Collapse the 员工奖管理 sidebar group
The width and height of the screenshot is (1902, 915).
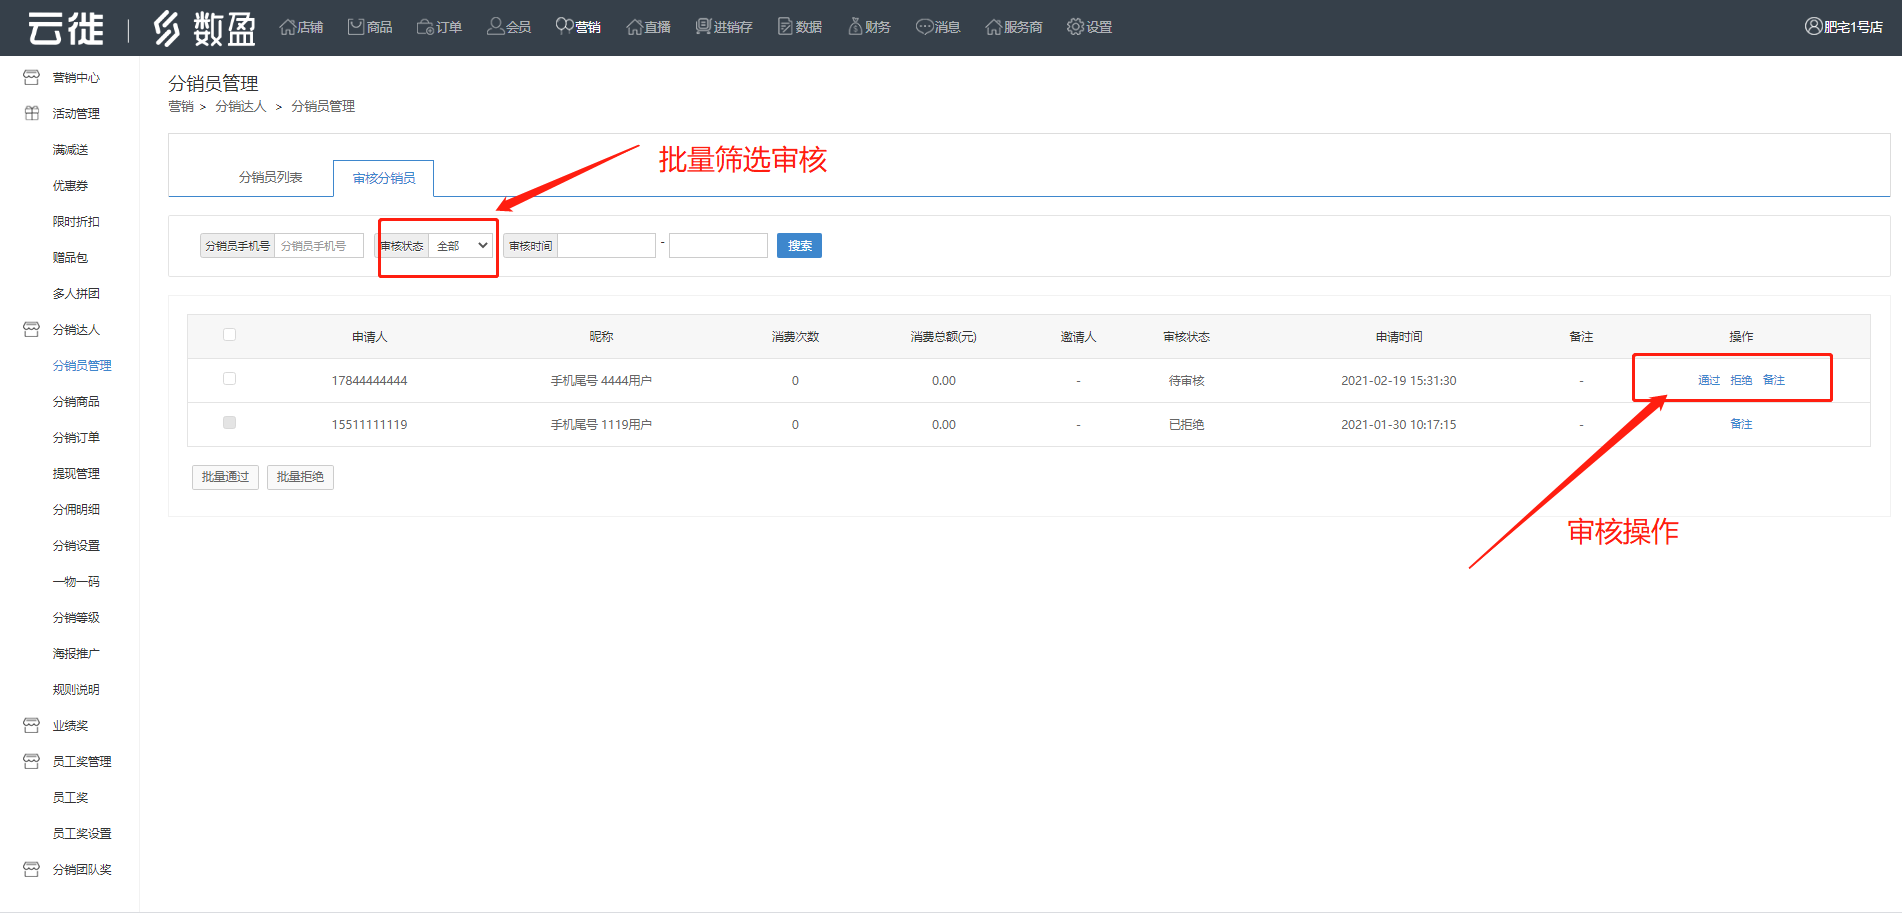click(81, 762)
